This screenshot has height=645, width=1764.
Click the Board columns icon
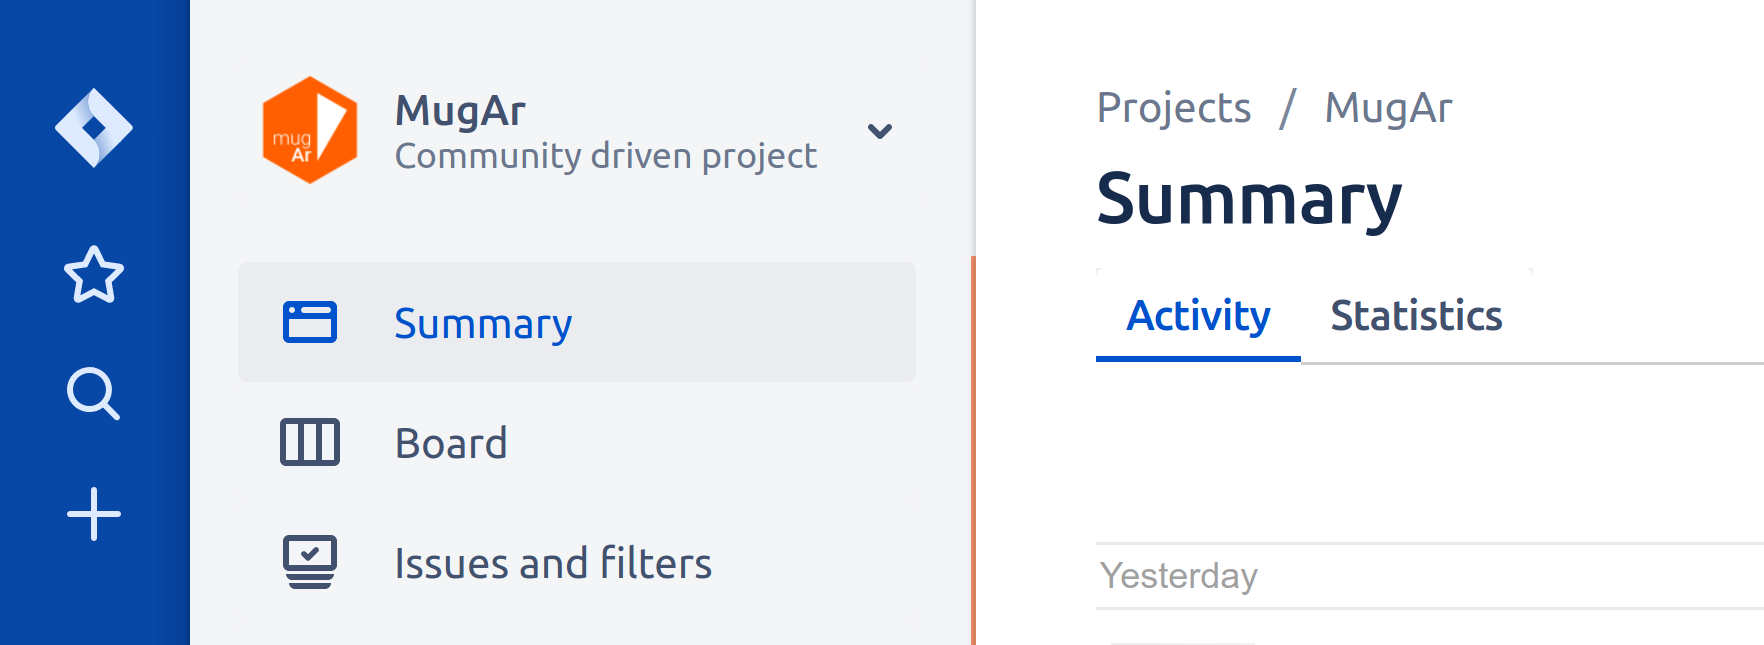click(x=310, y=442)
